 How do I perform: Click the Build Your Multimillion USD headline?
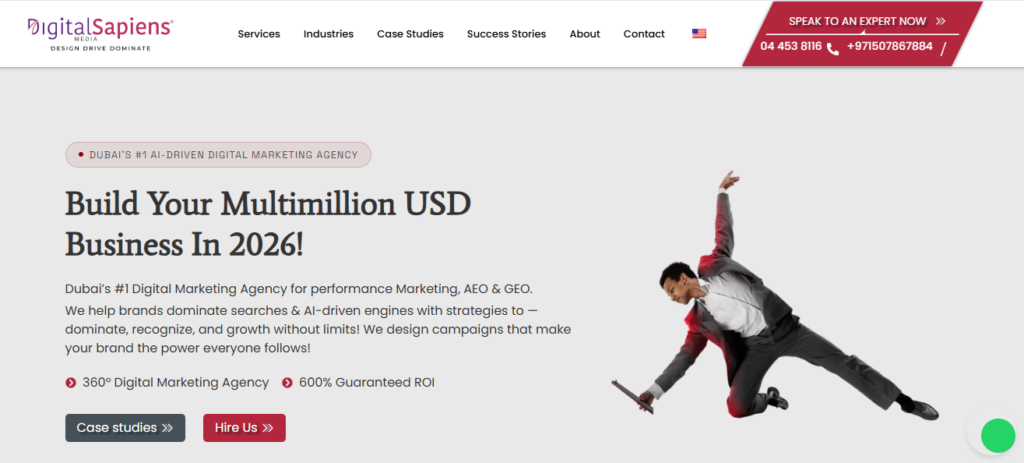pyautogui.click(x=268, y=225)
